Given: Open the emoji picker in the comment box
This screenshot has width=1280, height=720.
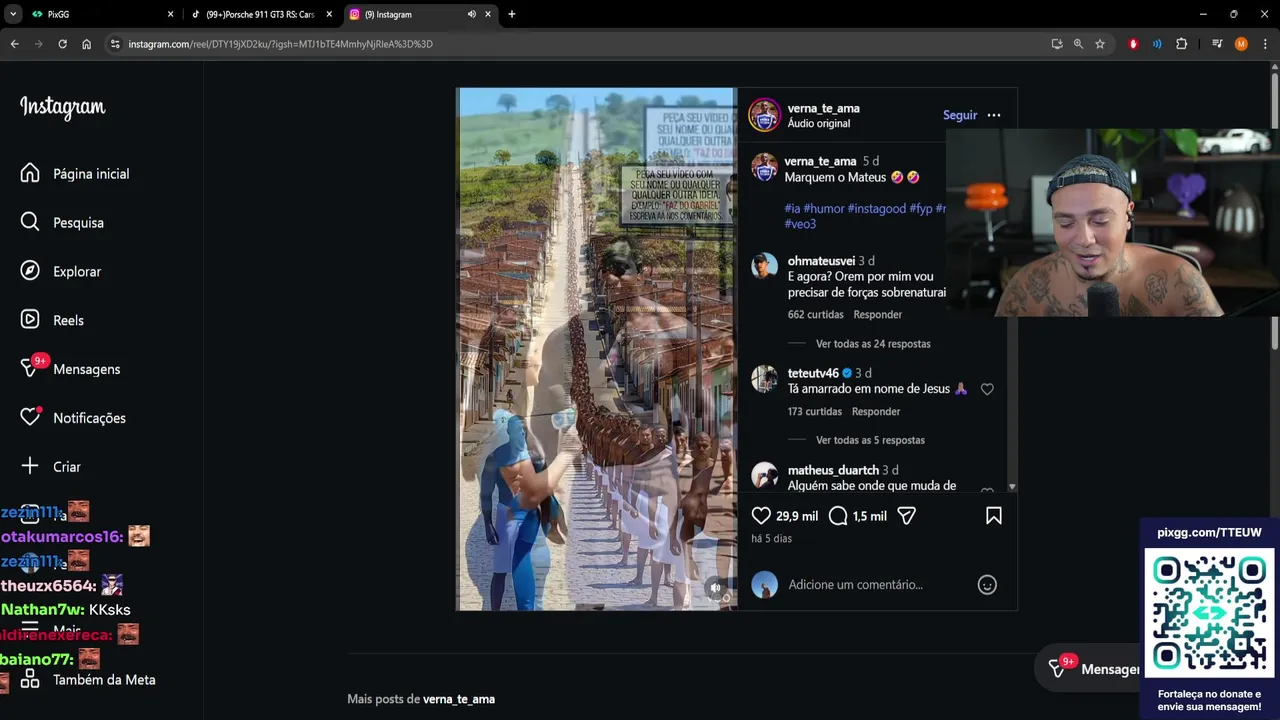Looking at the screenshot, I should [x=987, y=585].
